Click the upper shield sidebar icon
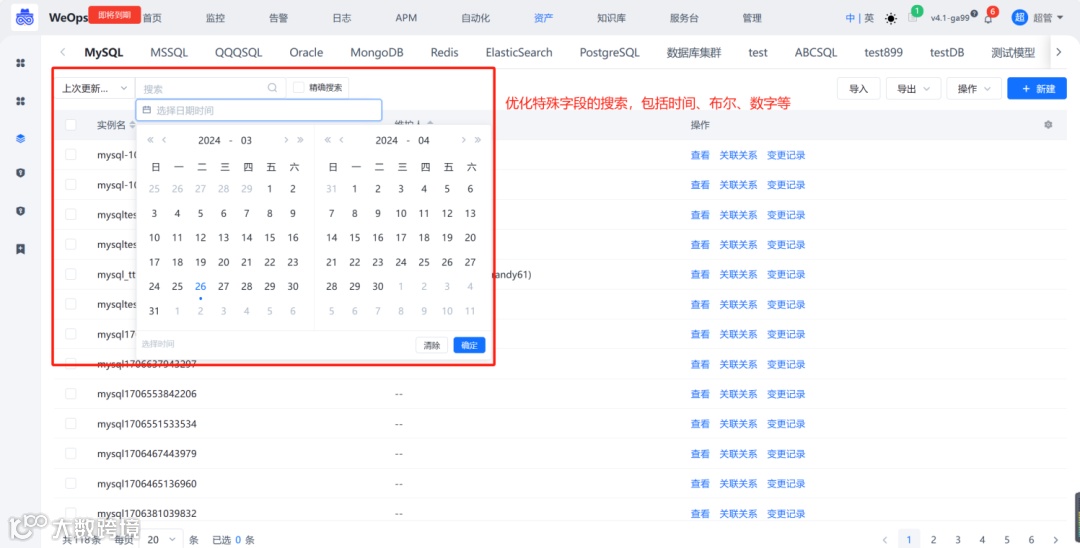This screenshot has width=1080, height=548. (x=21, y=173)
